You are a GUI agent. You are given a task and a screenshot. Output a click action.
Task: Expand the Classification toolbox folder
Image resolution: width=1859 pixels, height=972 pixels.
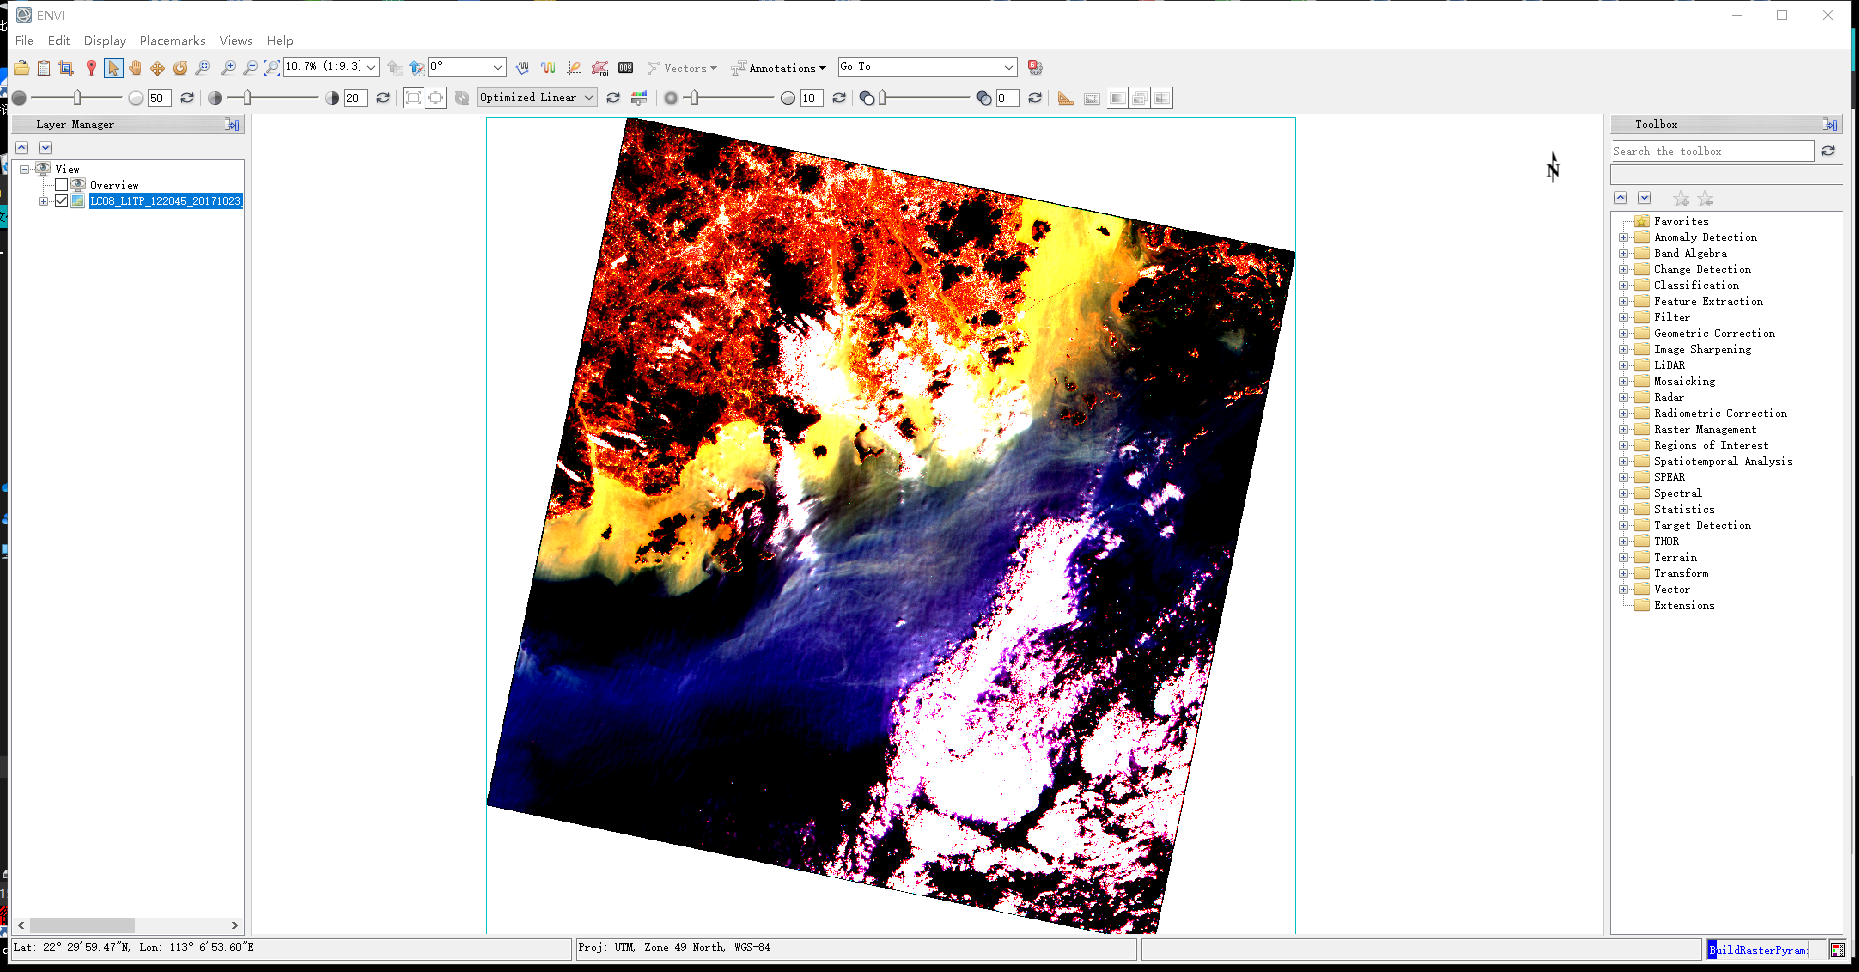(1624, 285)
